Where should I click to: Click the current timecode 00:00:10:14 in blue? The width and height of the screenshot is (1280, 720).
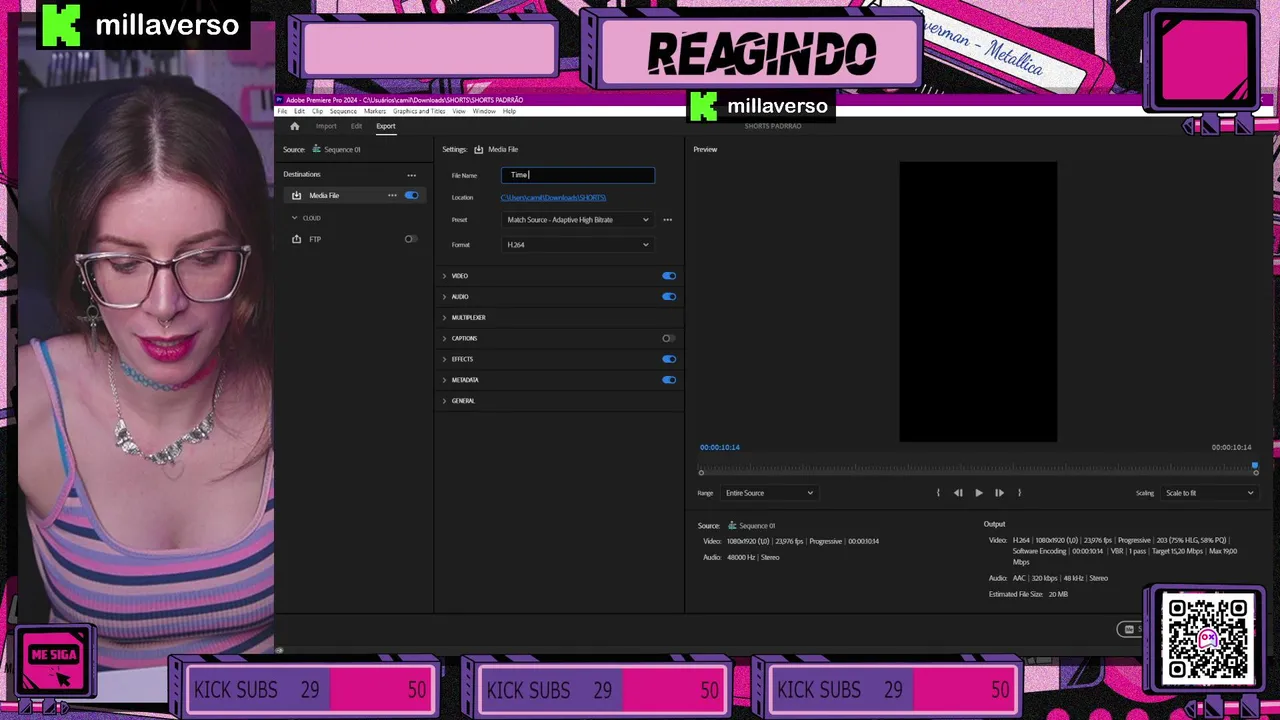coord(720,447)
